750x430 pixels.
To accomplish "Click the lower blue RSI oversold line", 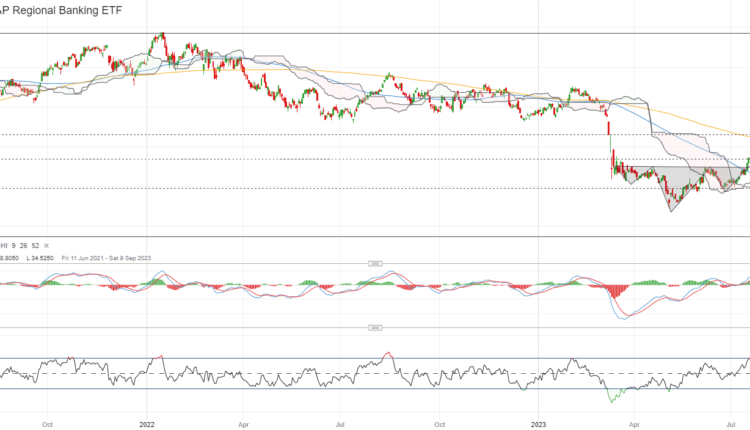I will point(300,389).
